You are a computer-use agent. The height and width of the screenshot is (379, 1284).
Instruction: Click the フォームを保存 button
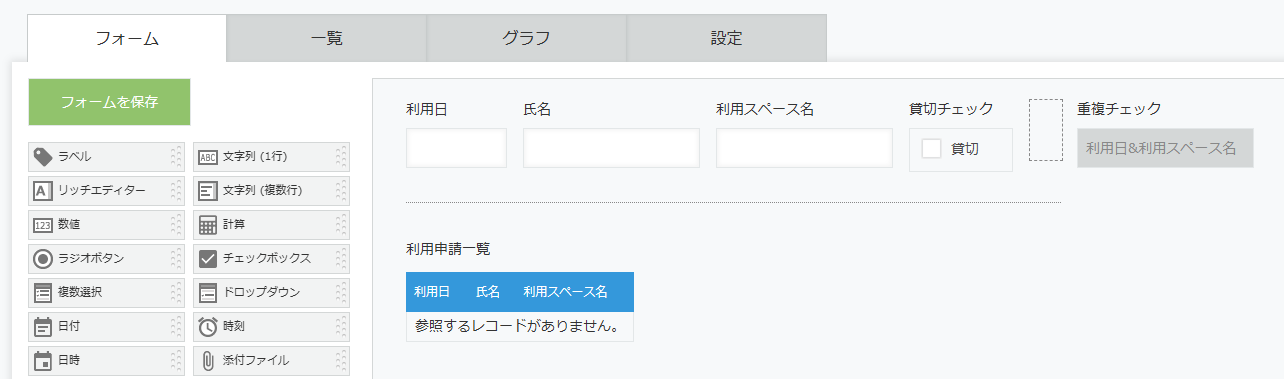[x=110, y=102]
